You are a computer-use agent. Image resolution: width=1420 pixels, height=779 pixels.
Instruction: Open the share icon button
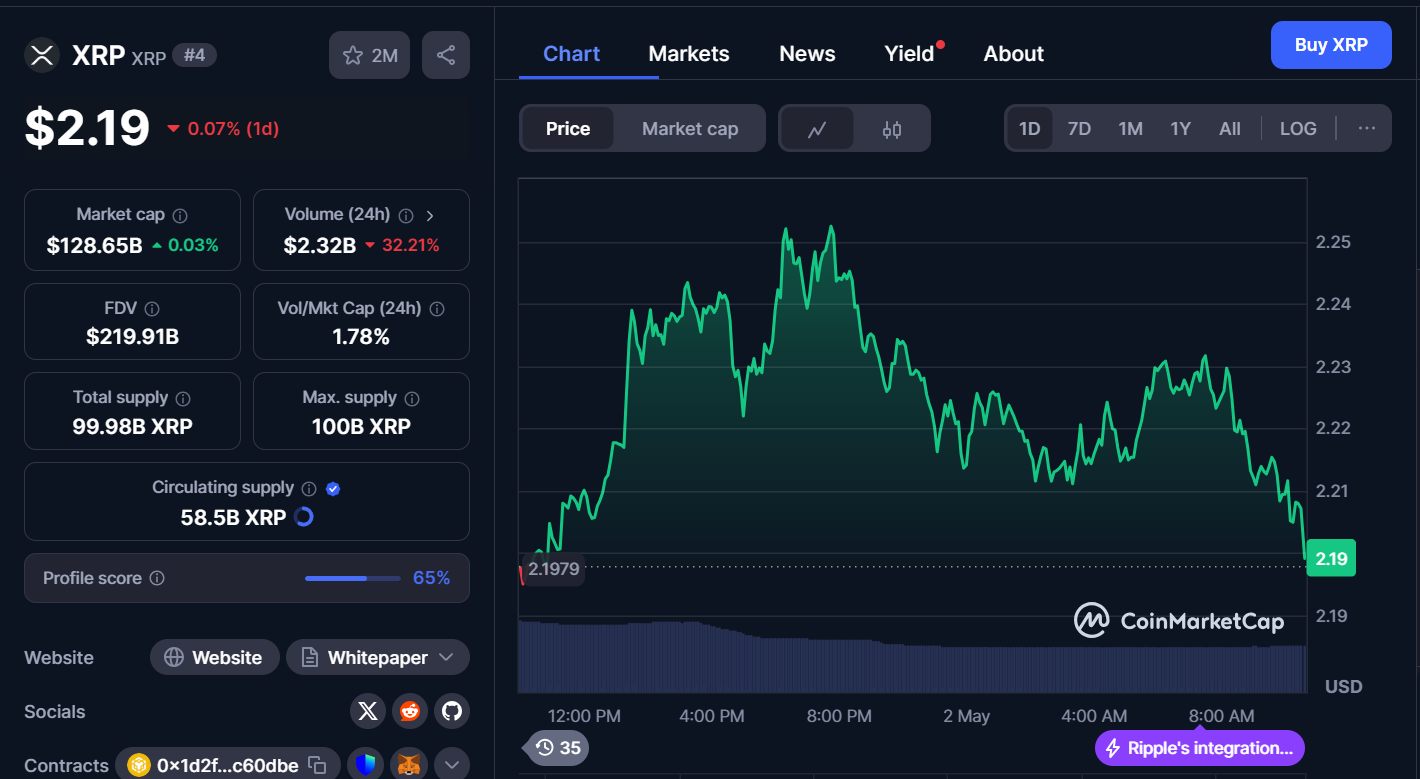pyautogui.click(x=446, y=55)
